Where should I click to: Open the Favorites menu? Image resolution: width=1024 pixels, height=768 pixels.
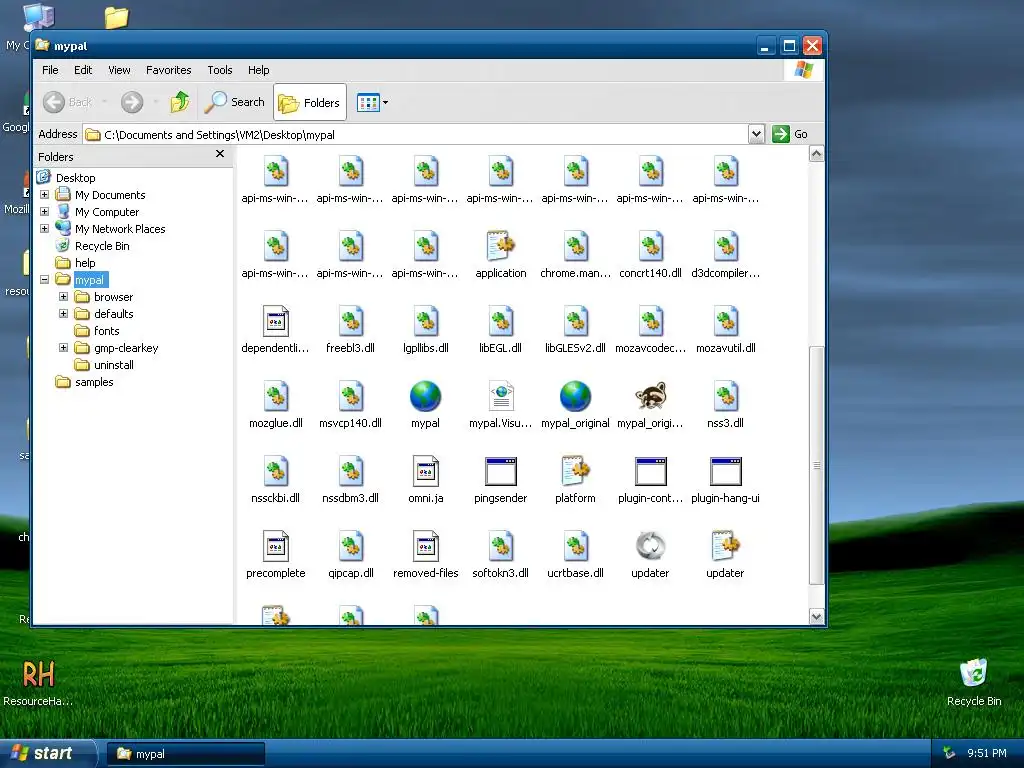pos(168,70)
